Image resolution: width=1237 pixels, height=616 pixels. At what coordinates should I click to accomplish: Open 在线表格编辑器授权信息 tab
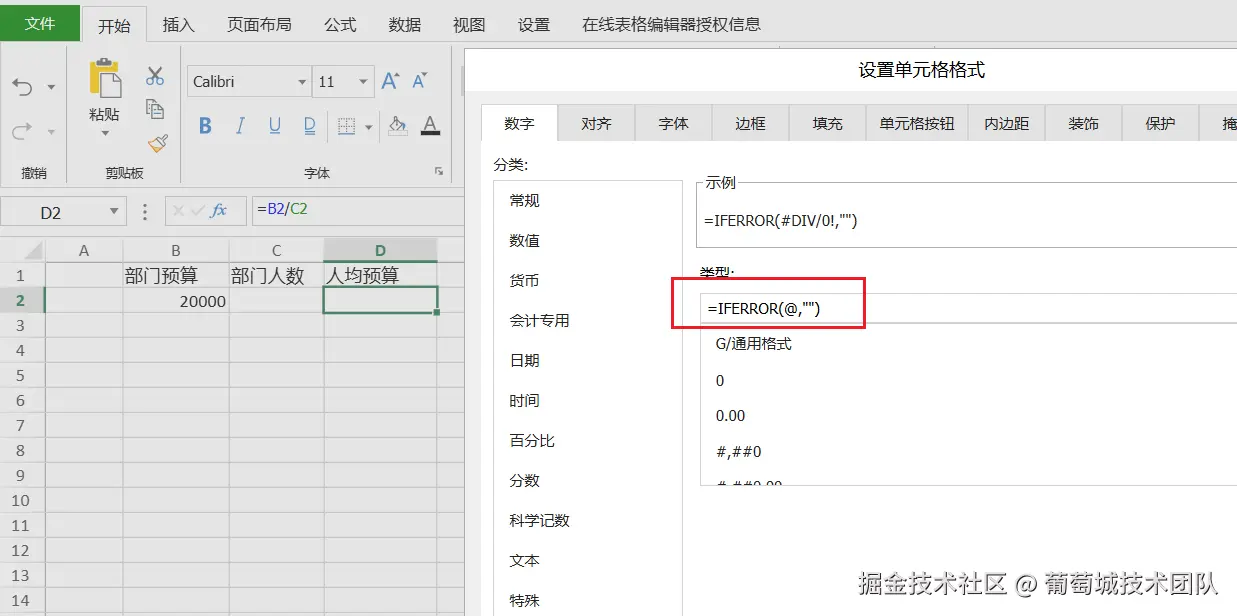pos(671,25)
